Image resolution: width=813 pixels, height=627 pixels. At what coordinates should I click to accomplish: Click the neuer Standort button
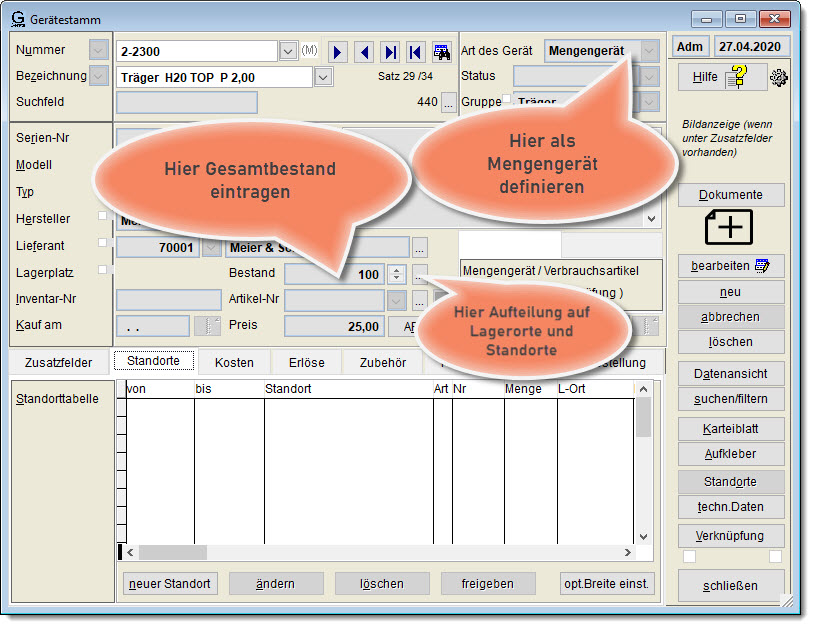pos(169,583)
